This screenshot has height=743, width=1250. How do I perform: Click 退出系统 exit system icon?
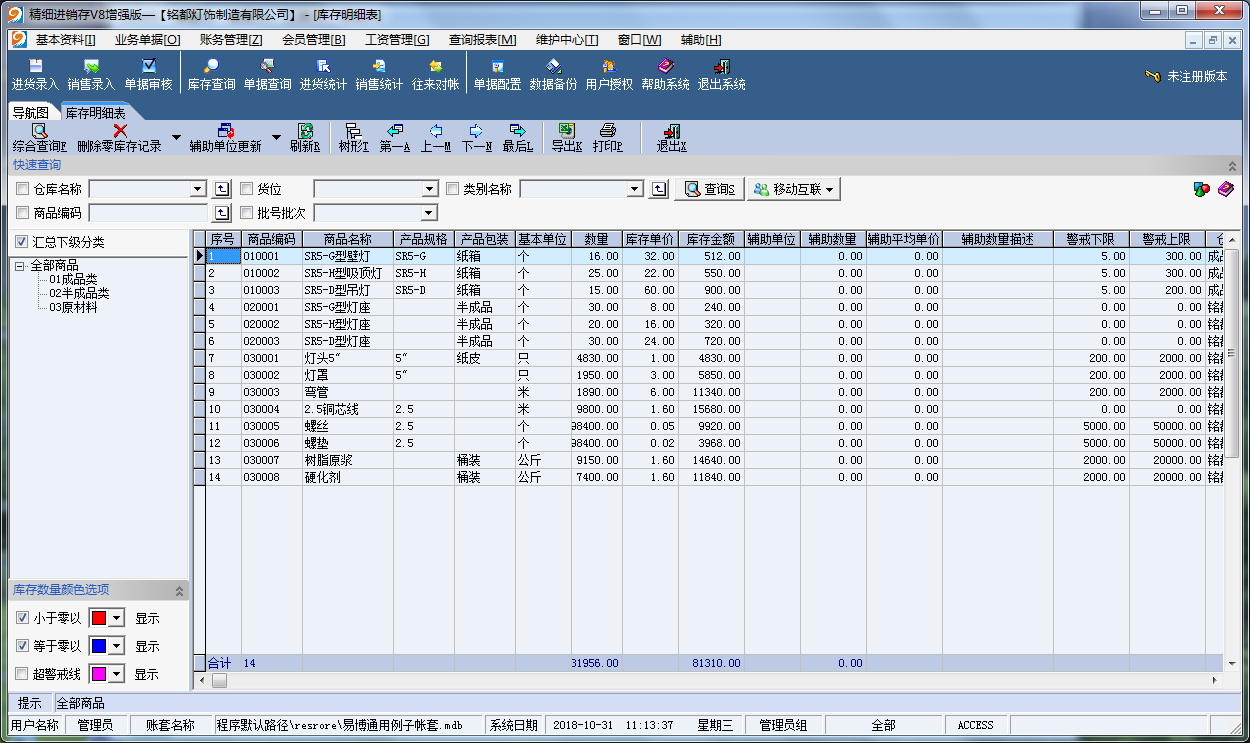pos(721,74)
